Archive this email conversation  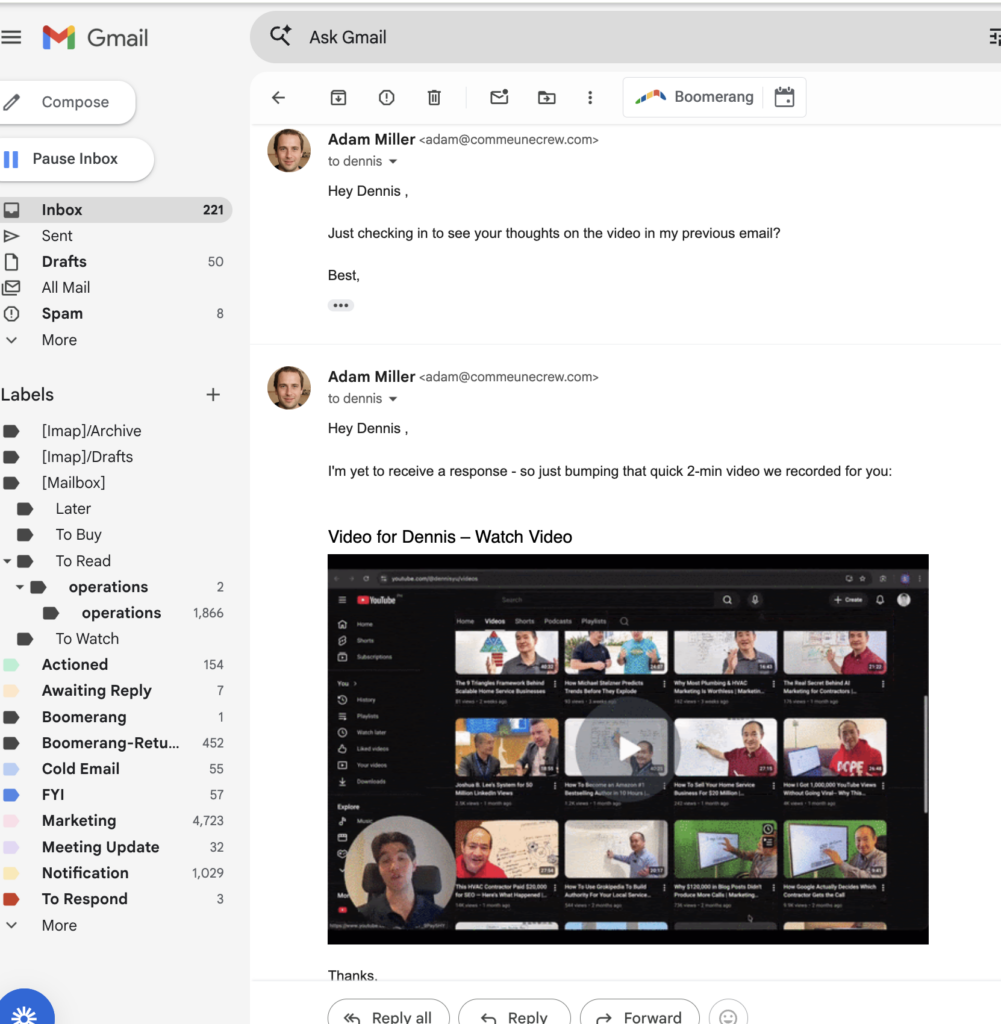pos(338,97)
